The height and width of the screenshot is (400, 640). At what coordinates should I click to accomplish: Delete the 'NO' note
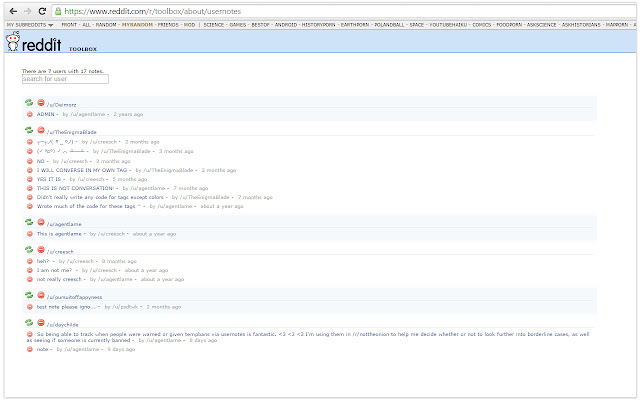[29, 161]
